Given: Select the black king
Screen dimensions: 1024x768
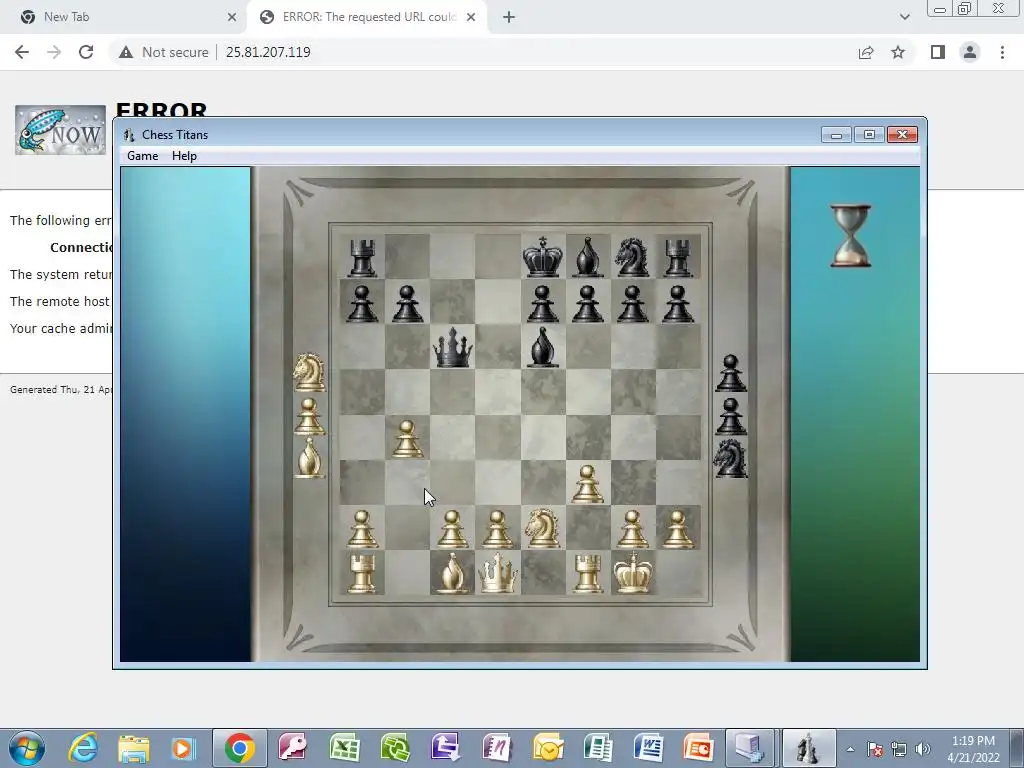Looking at the screenshot, I should point(543,257).
